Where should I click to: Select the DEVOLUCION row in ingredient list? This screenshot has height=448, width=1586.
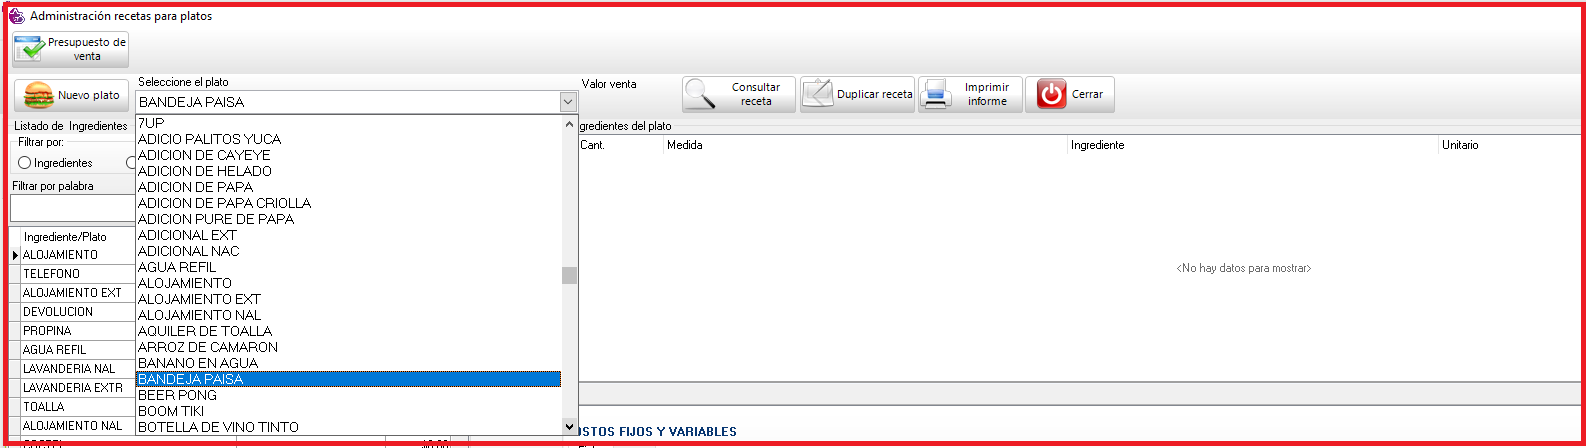(58, 312)
